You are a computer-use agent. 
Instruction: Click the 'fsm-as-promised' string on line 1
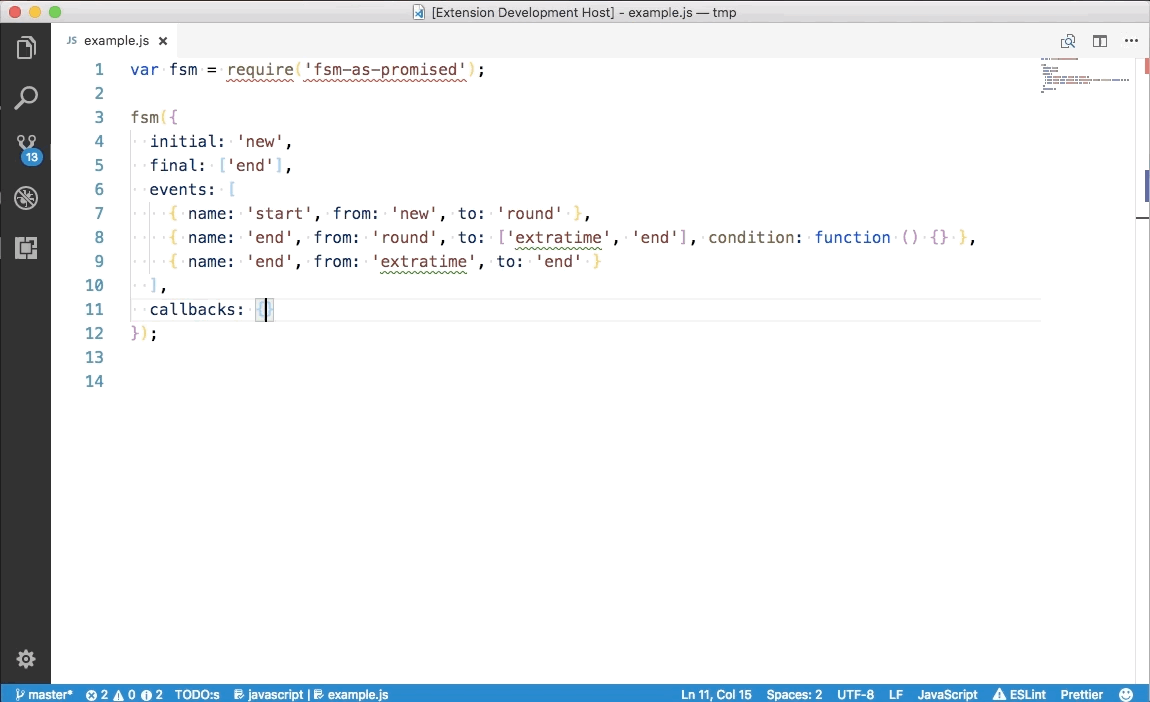click(385, 70)
